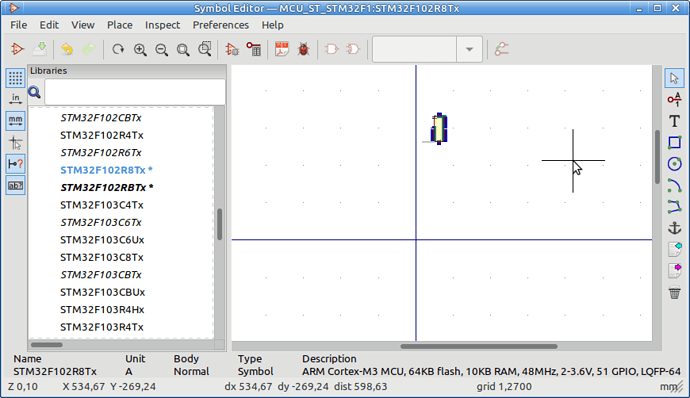The image size is (690, 398).
Task: Select the add pin tool
Action: pos(674,100)
